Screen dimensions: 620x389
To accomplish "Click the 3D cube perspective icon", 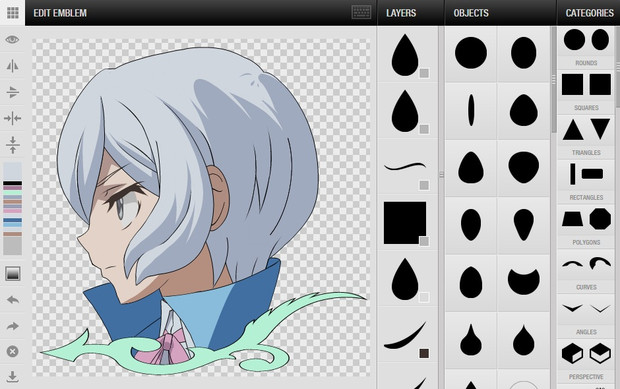I will click(x=572, y=353).
